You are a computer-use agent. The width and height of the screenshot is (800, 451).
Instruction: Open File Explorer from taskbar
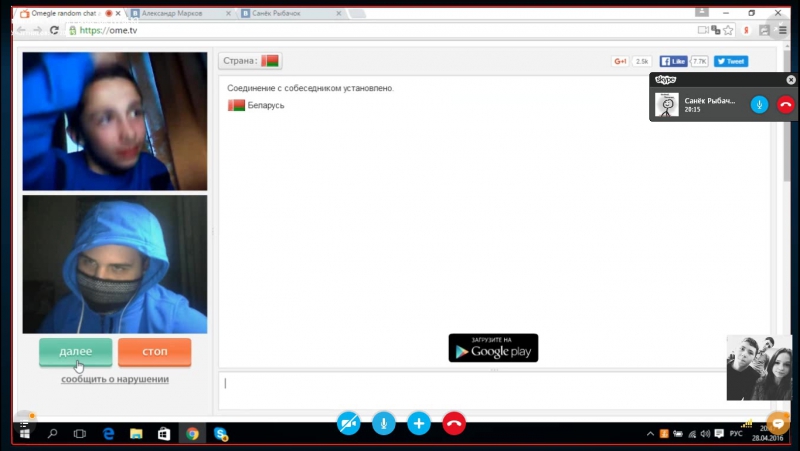136,434
